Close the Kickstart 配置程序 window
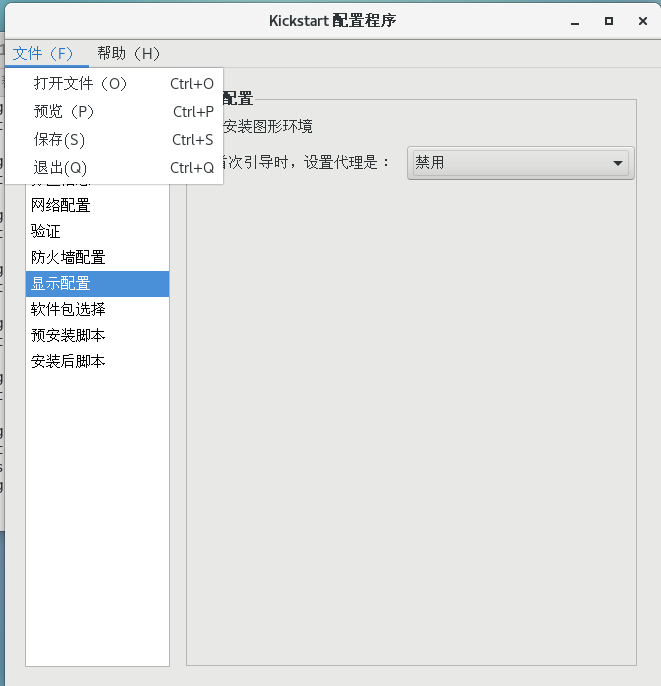The width and height of the screenshot is (661, 686). (x=643, y=21)
